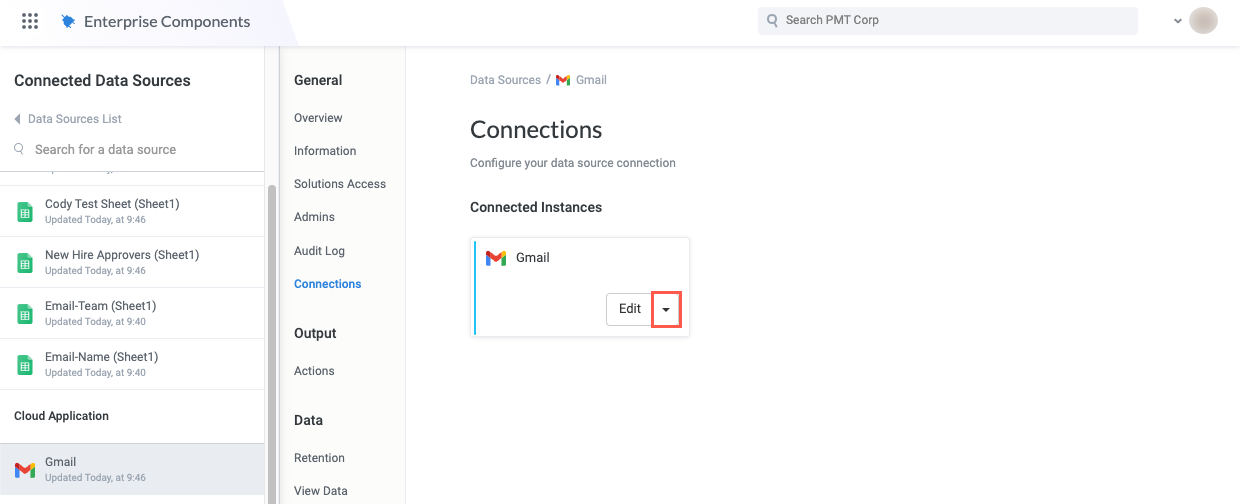Go back via Data Sources List arrow
Image resolution: width=1240 pixels, height=504 pixels.
pos(17,119)
